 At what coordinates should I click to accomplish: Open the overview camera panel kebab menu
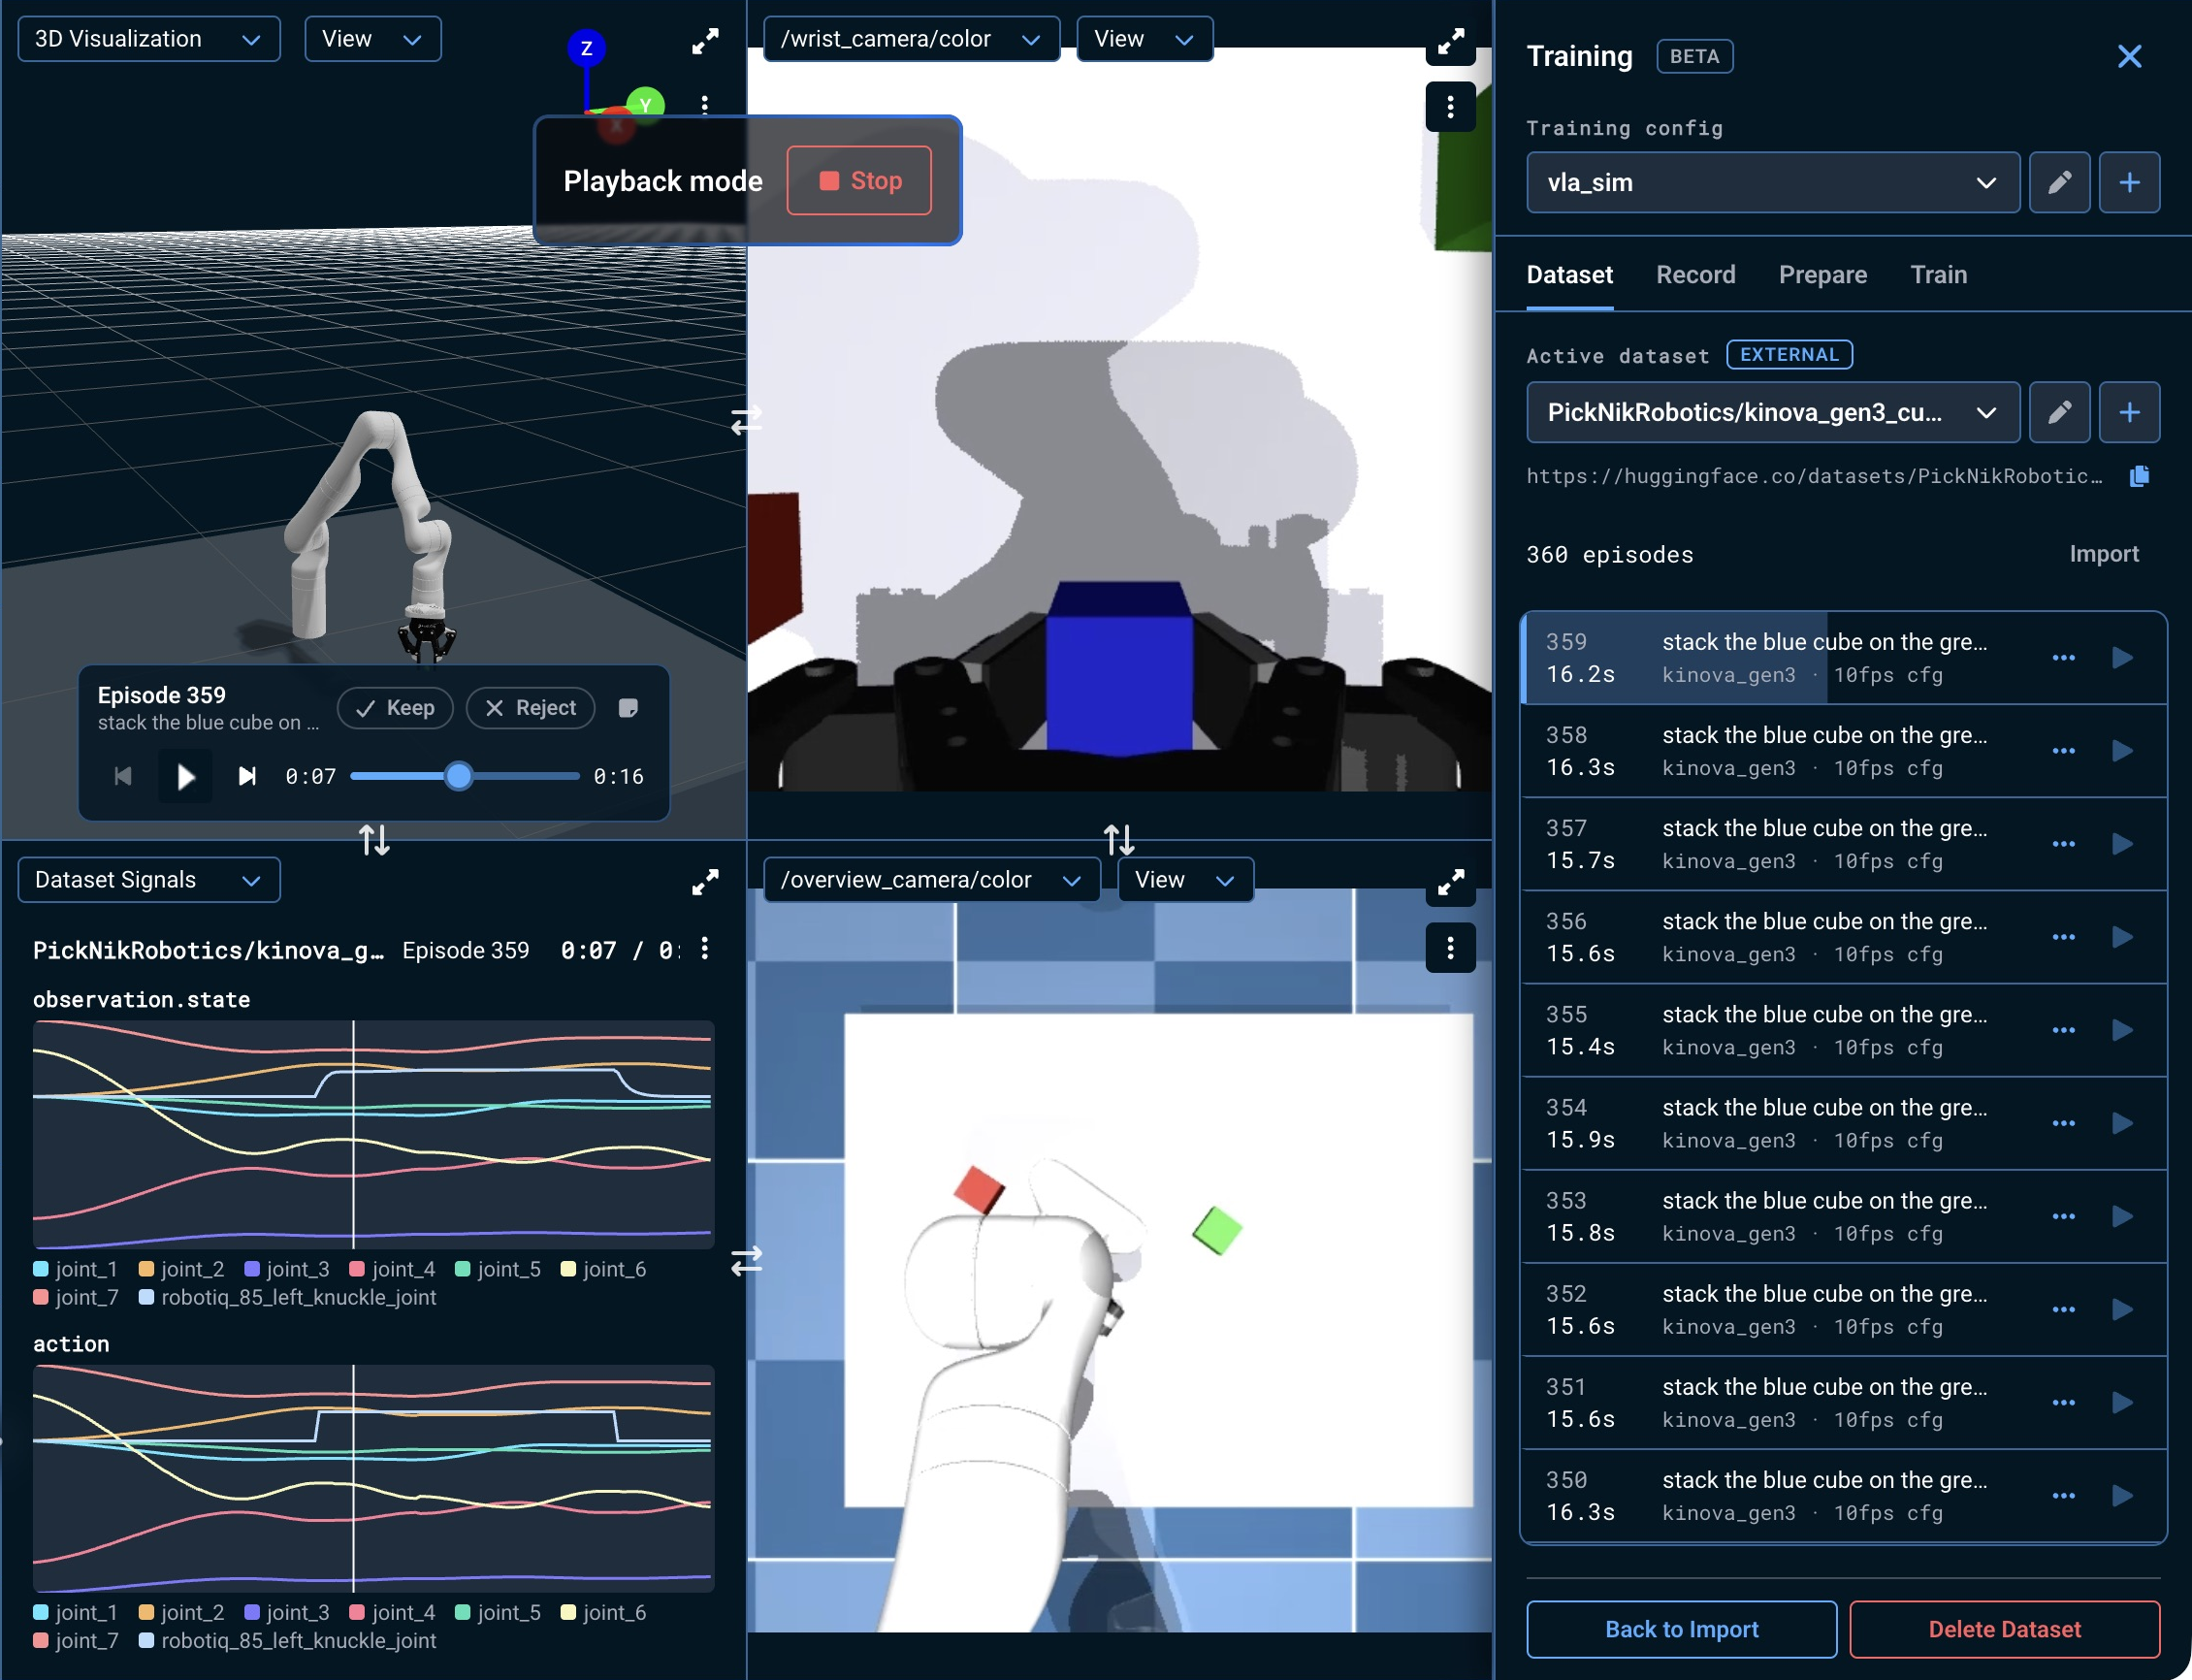(x=1450, y=948)
